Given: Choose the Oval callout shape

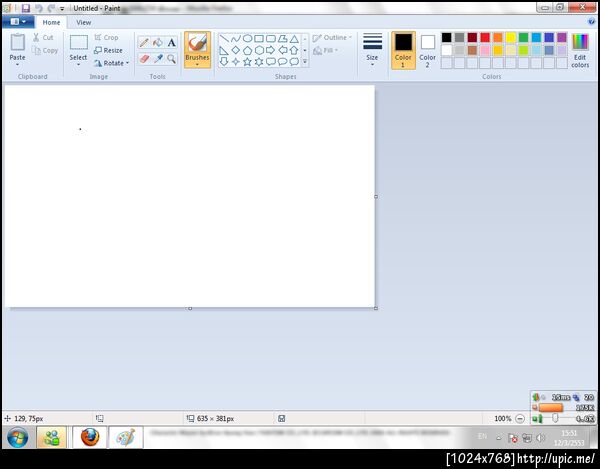Looking at the screenshot, I should coord(282,62).
